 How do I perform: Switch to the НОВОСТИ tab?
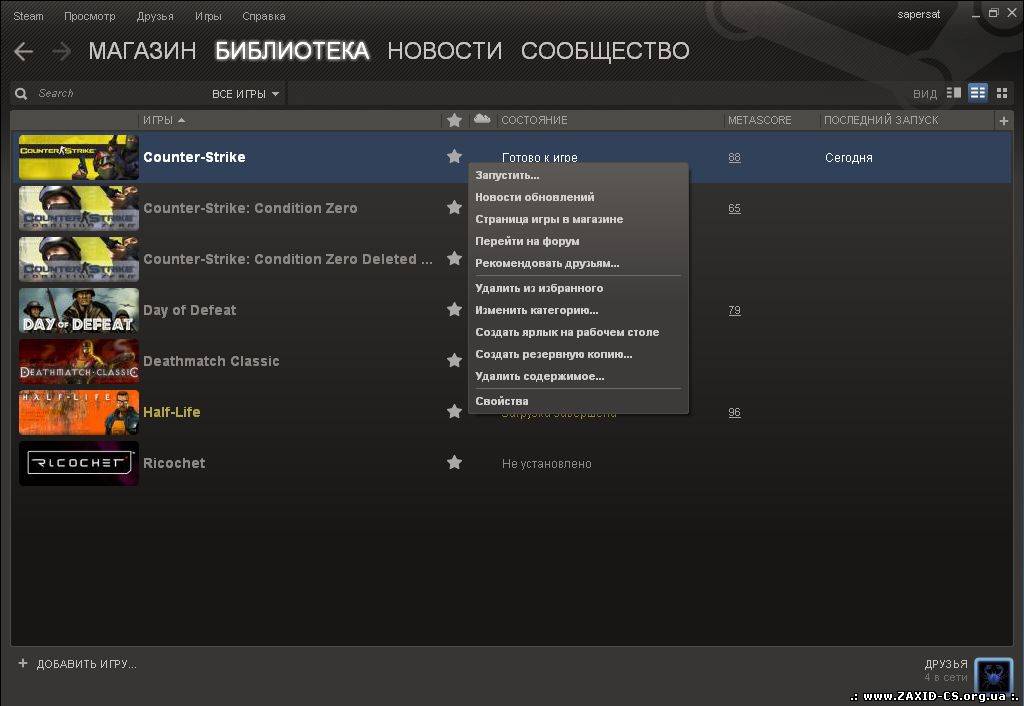(445, 51)
